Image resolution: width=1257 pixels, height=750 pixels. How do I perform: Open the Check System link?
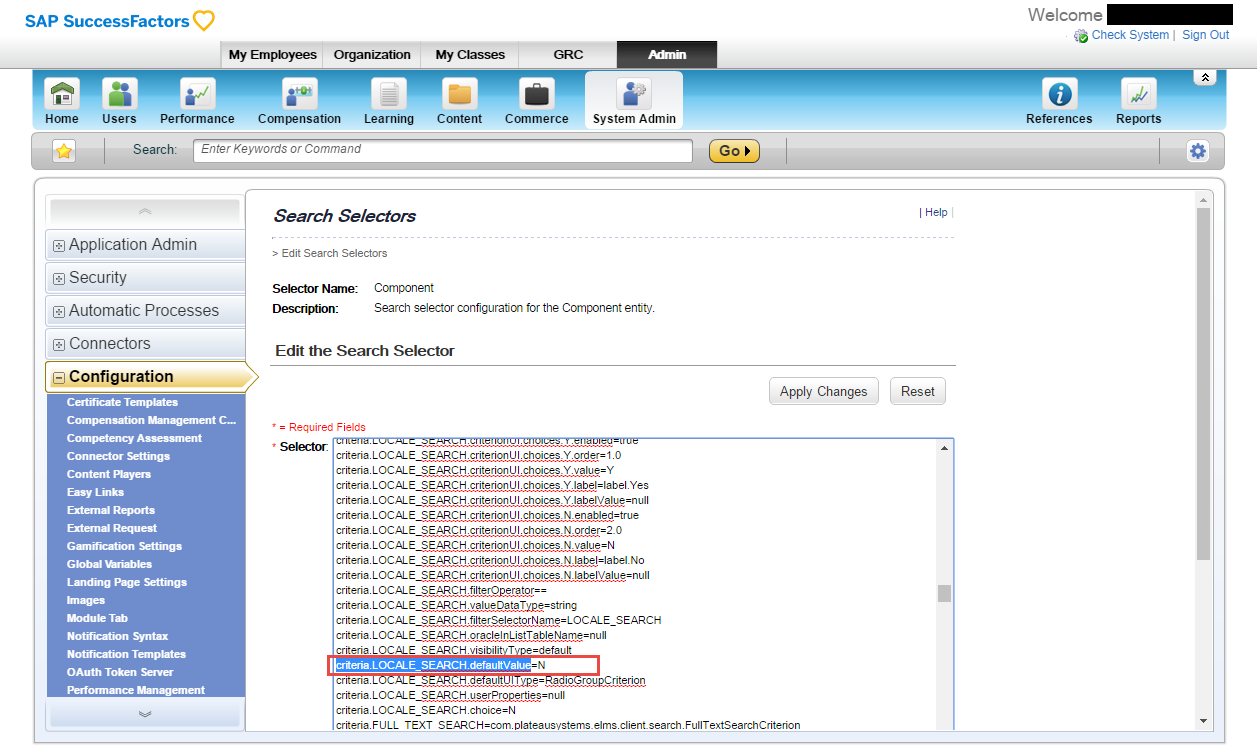[1130, 35]
